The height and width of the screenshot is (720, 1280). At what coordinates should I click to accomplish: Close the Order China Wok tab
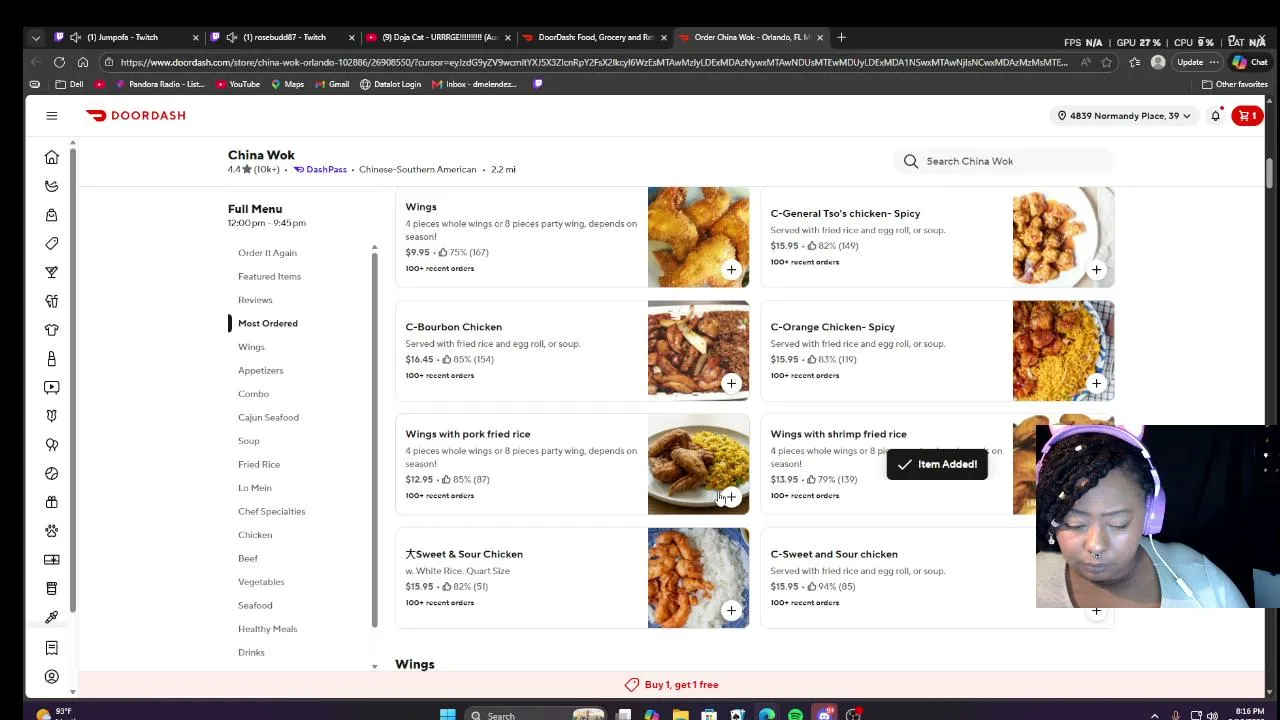tap(820, 38)
